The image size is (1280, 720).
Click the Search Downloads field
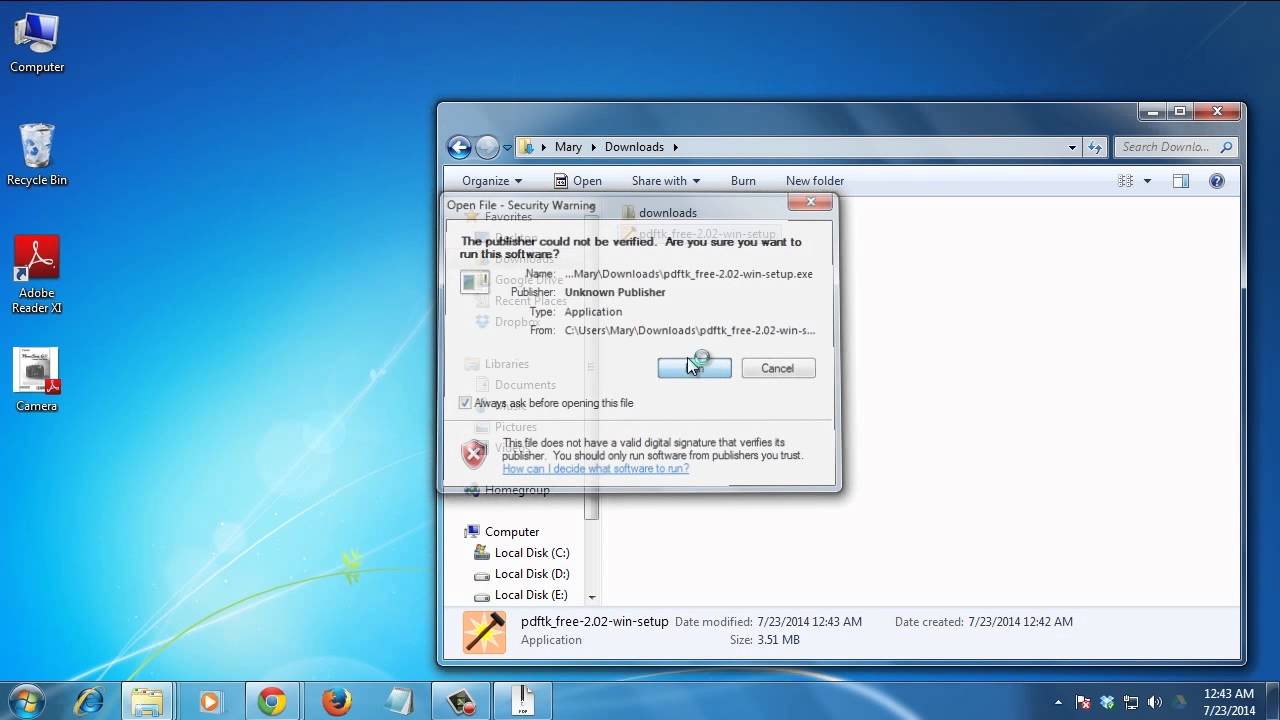point(1176,147)
